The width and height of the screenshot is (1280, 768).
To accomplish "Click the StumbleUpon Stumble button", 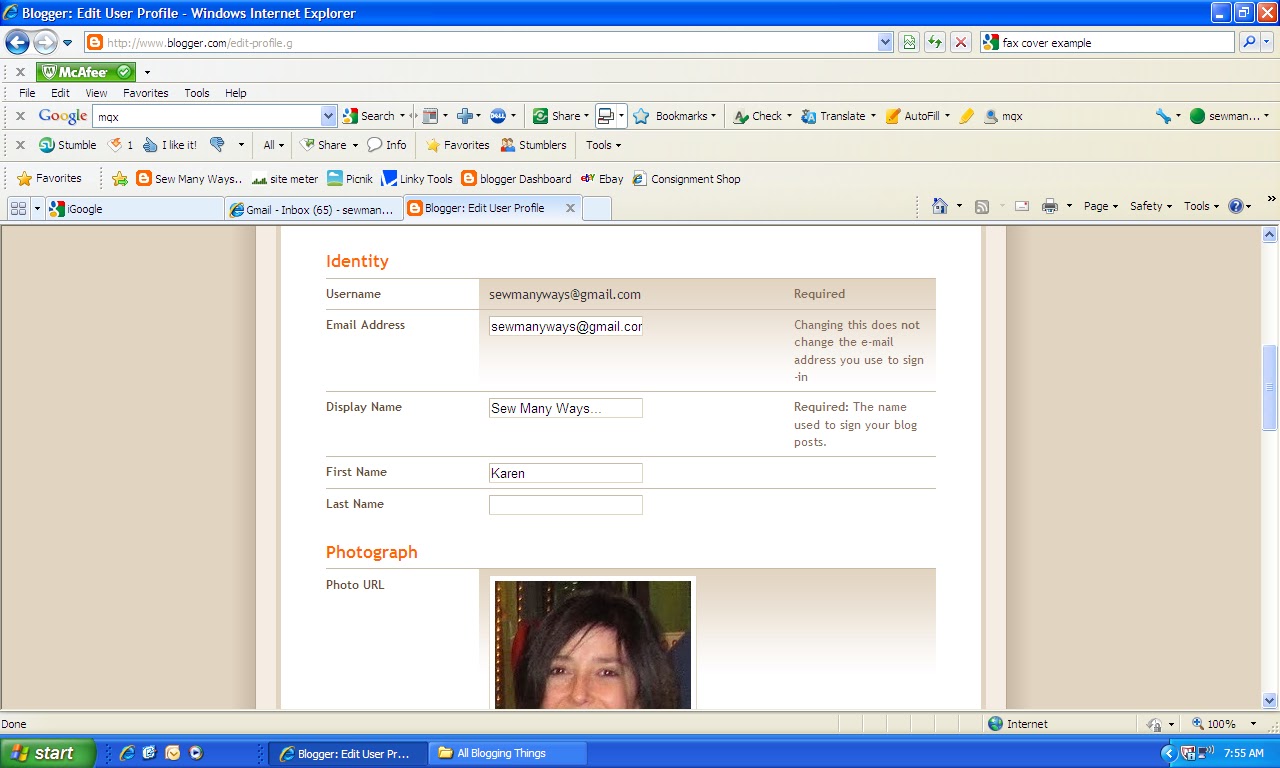I will [x=67, y=145].
